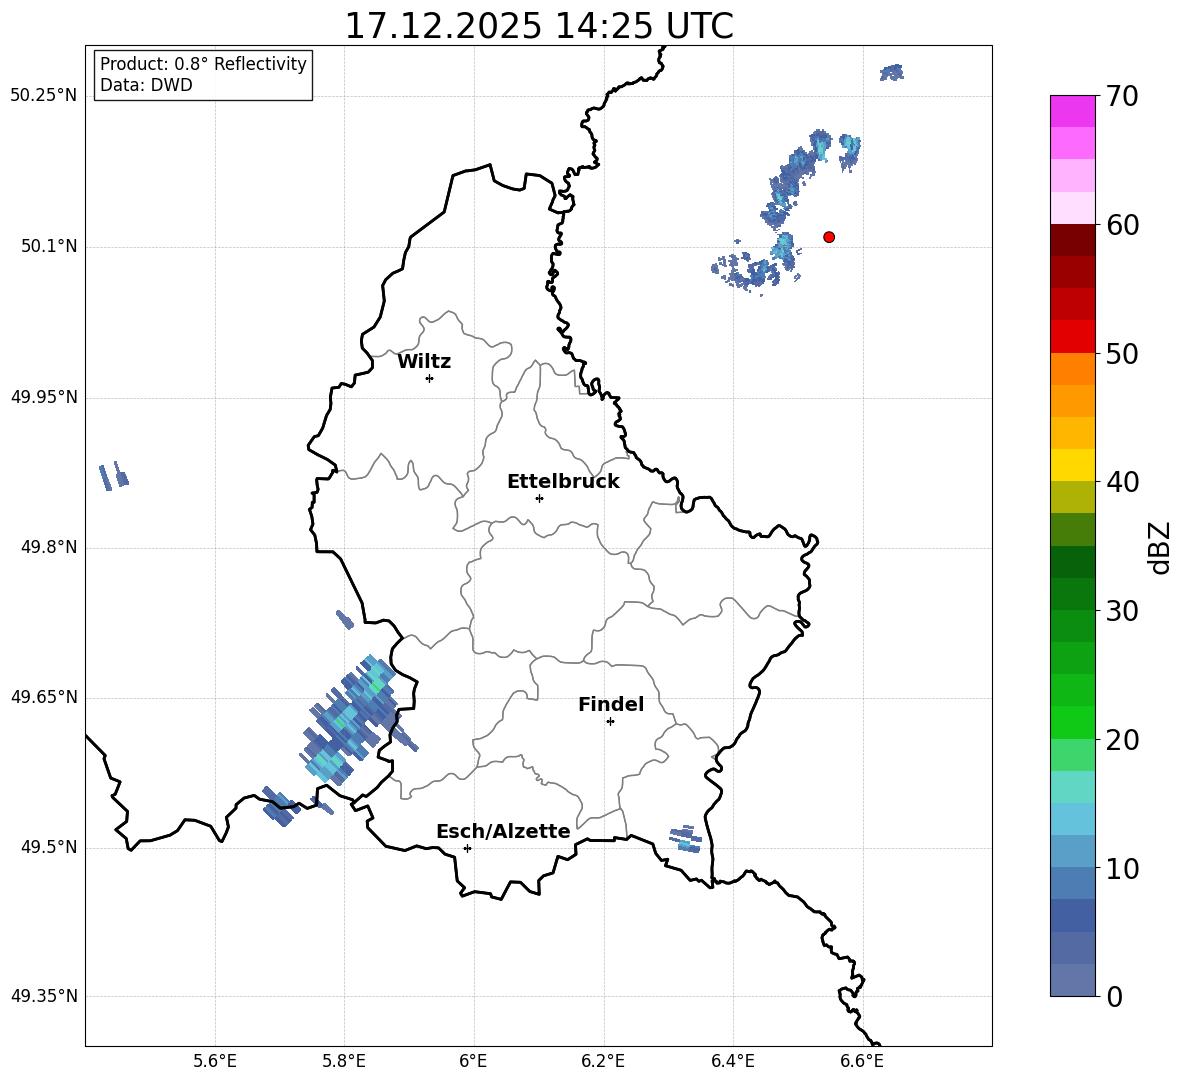Click the colorbar's 60 tick label
This screenshot has height=1081, width=1184.
pyautogui.click(x=1123, y=225)
